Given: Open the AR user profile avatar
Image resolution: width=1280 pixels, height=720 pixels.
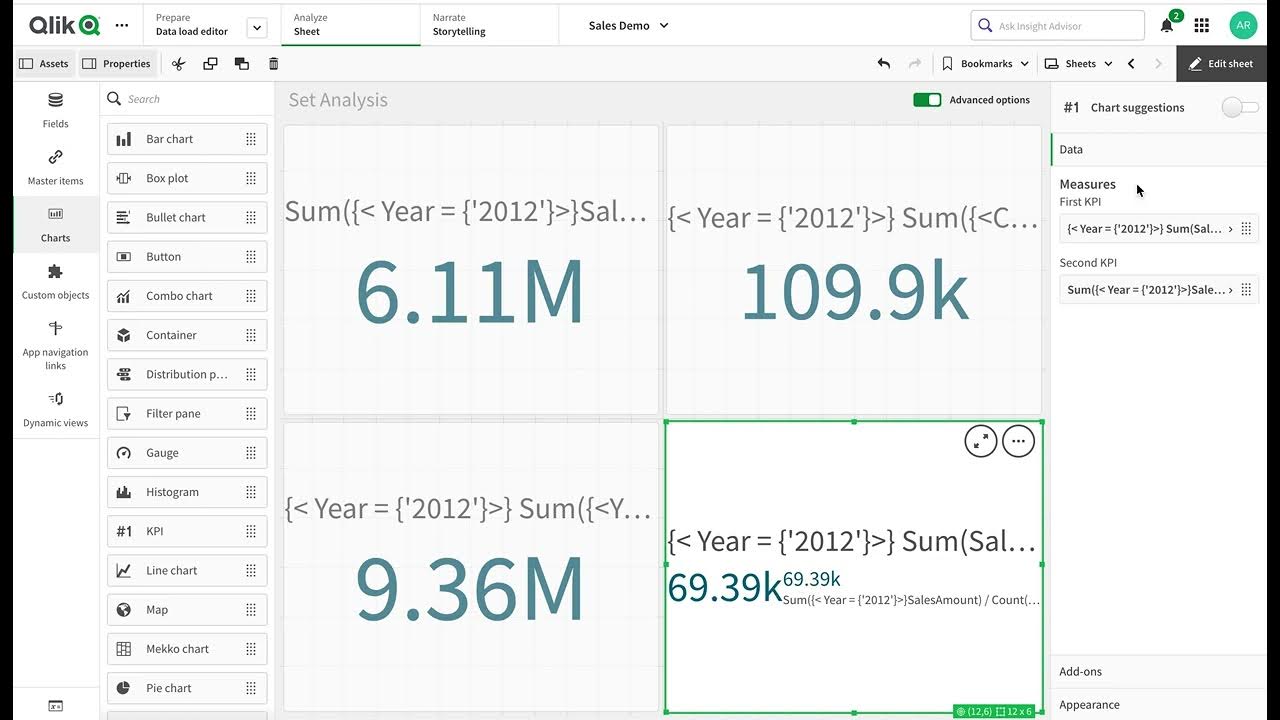Looking at the screenshot, I should [1243, 25].
